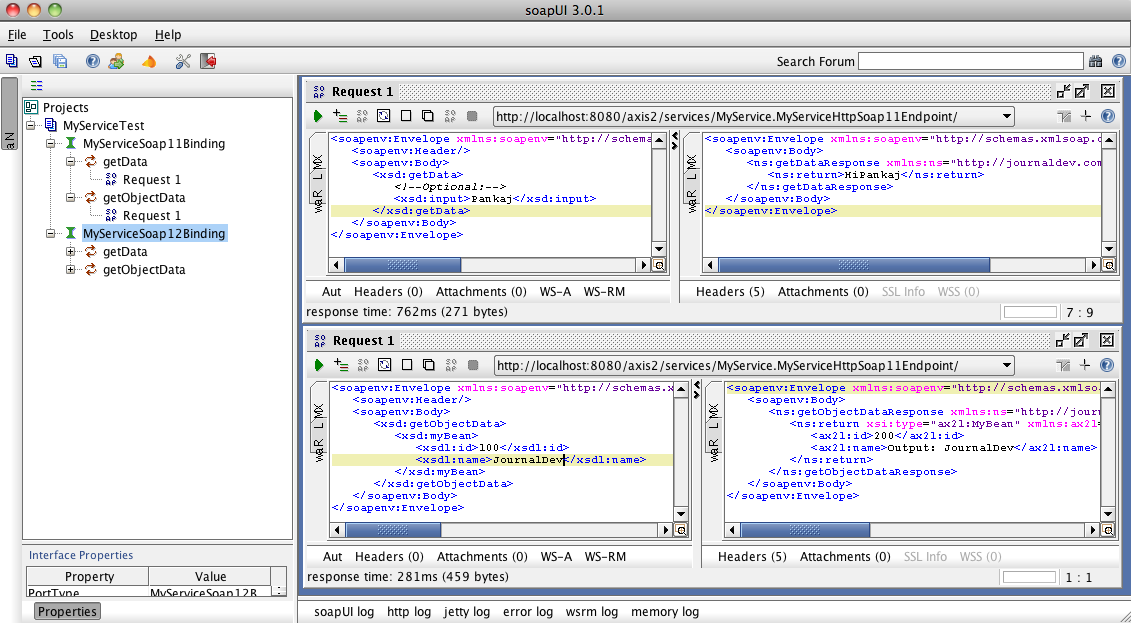Click horizontal scrollbar thumb in upper response editor
This screenshot has width=1131, height=623.
pyautogui.click(x=854, y=265)
